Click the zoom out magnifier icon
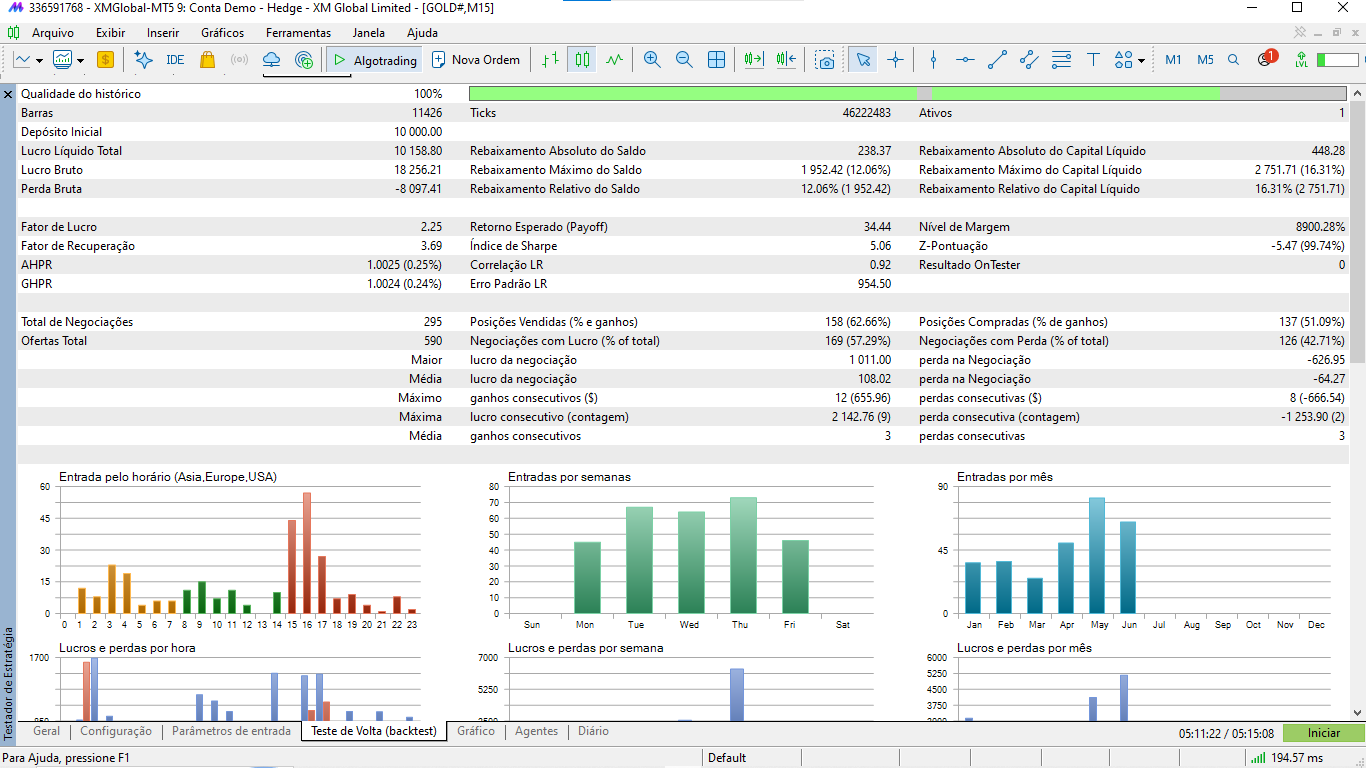The height and width of the screenshot is (768, 1366). click(684, 60)
